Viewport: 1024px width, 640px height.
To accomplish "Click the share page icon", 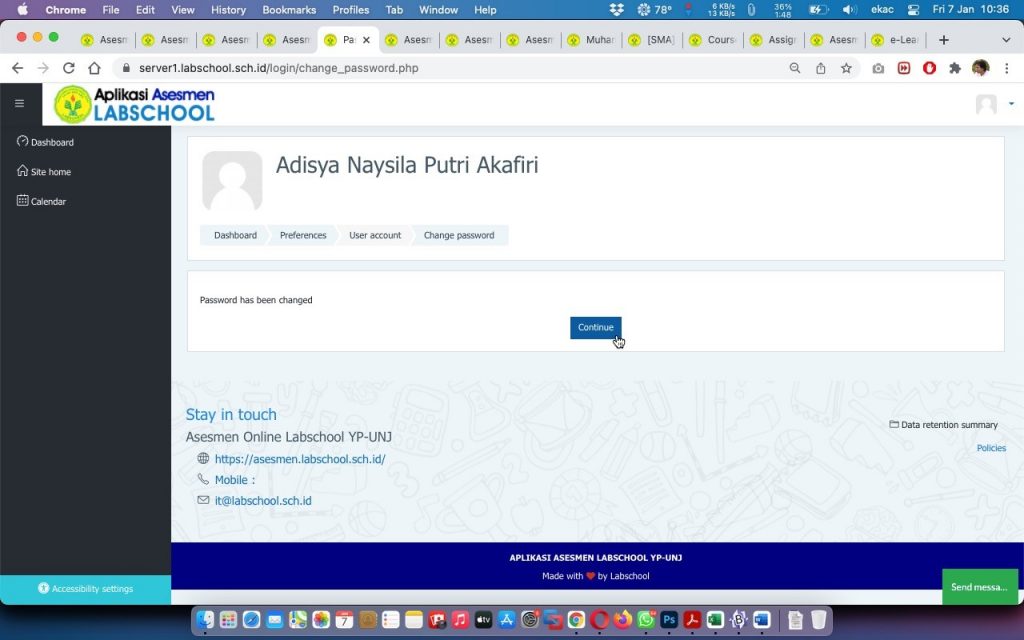I will [821, 68].
